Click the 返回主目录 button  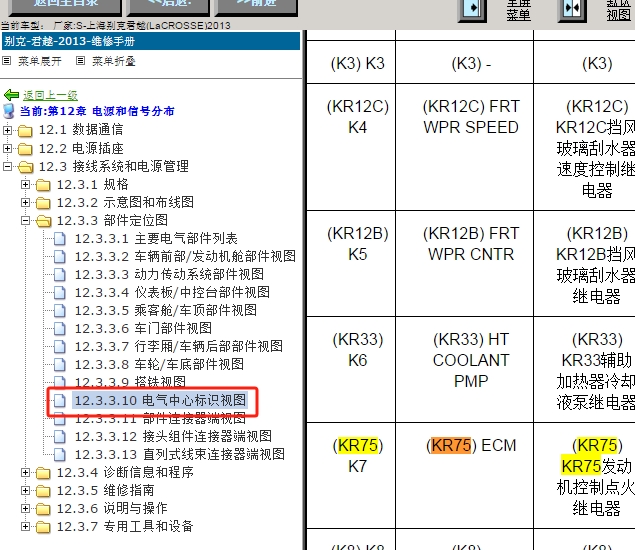click(x=66, y=6)
